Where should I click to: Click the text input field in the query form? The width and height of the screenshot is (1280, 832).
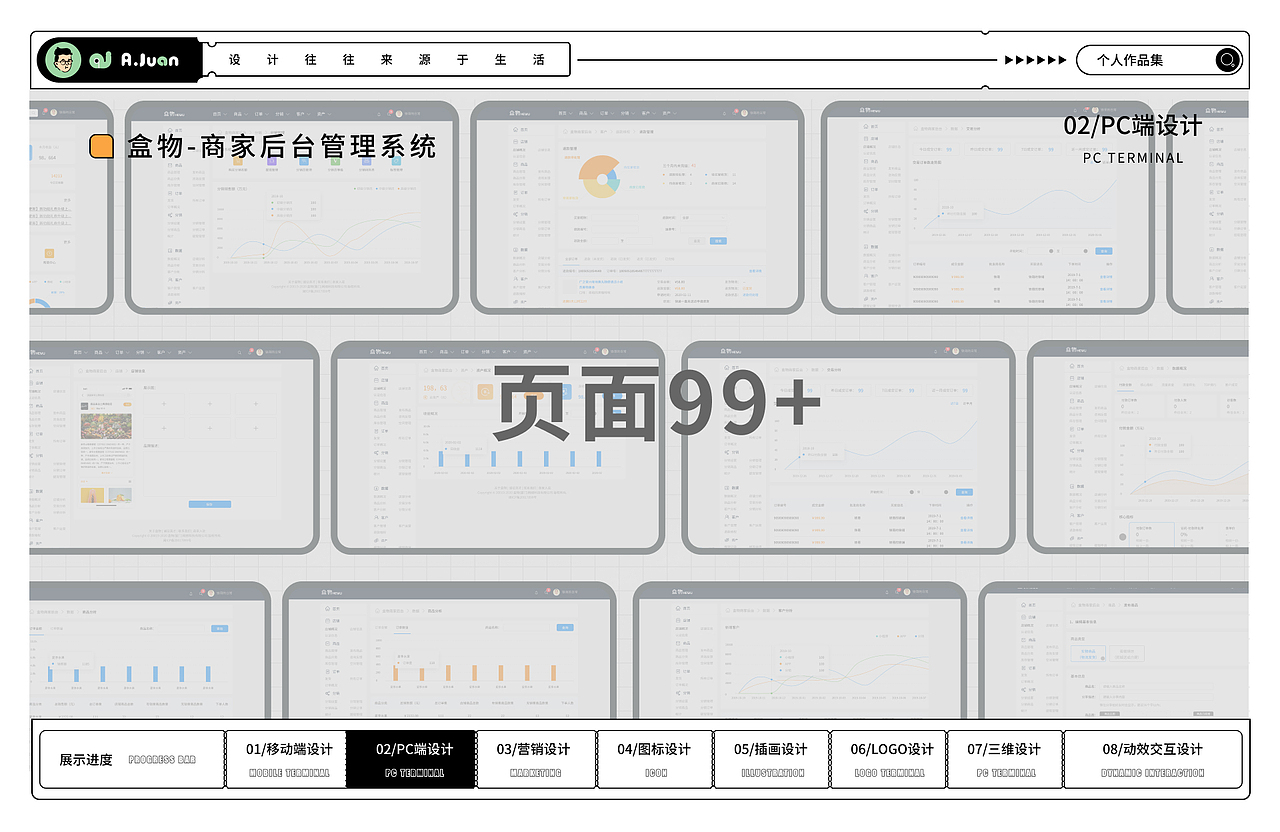(x=615, y=218)
